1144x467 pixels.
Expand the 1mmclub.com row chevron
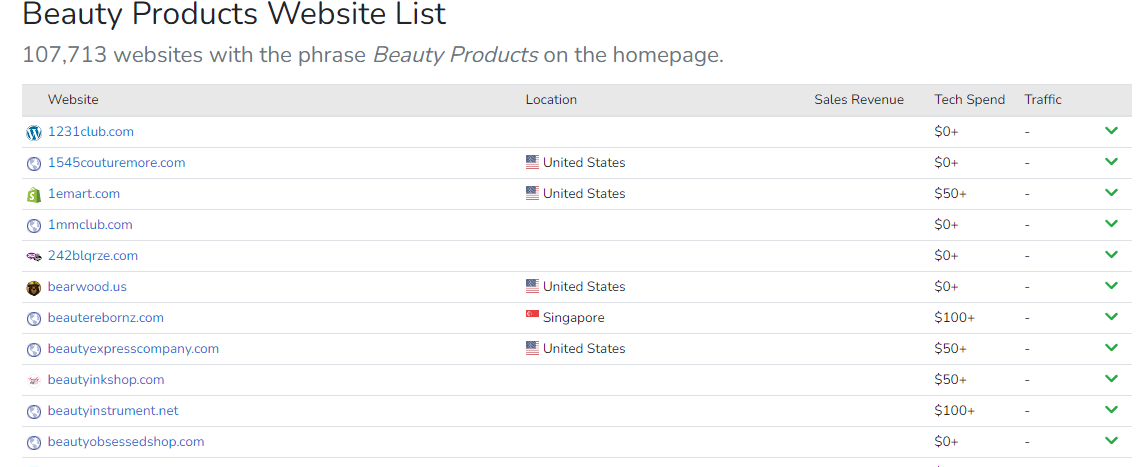(1111, 223)
